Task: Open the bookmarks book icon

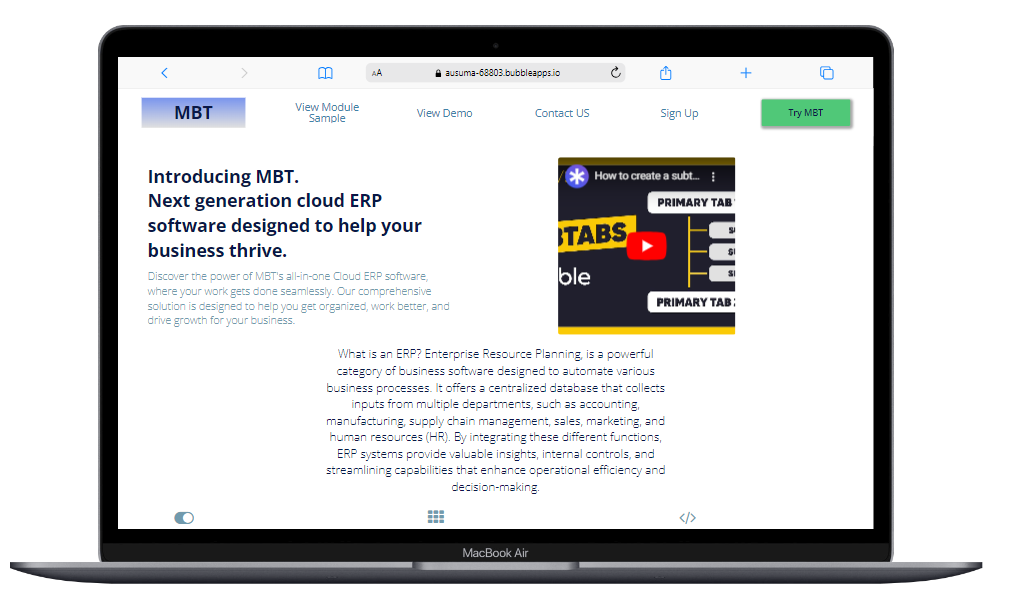Action: [x=325, y=73]
